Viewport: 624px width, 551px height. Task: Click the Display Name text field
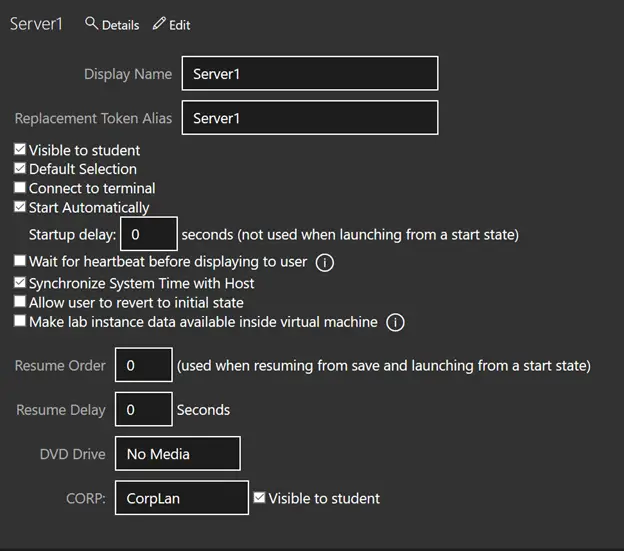tap(310, 74)
